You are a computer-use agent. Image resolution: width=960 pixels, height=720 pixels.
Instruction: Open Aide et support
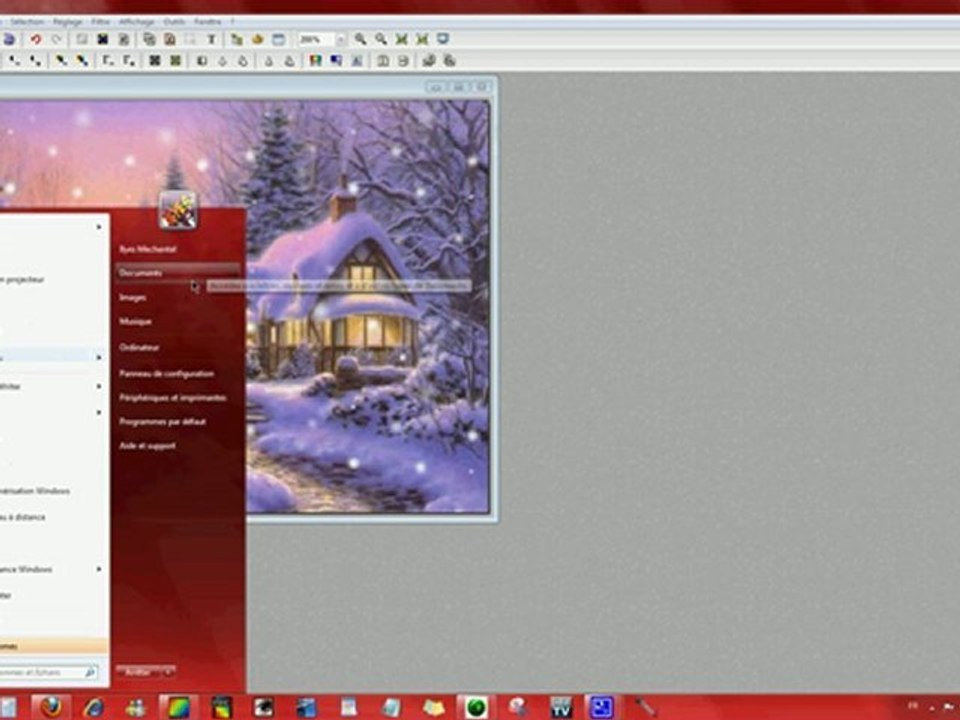click(147, 446)
